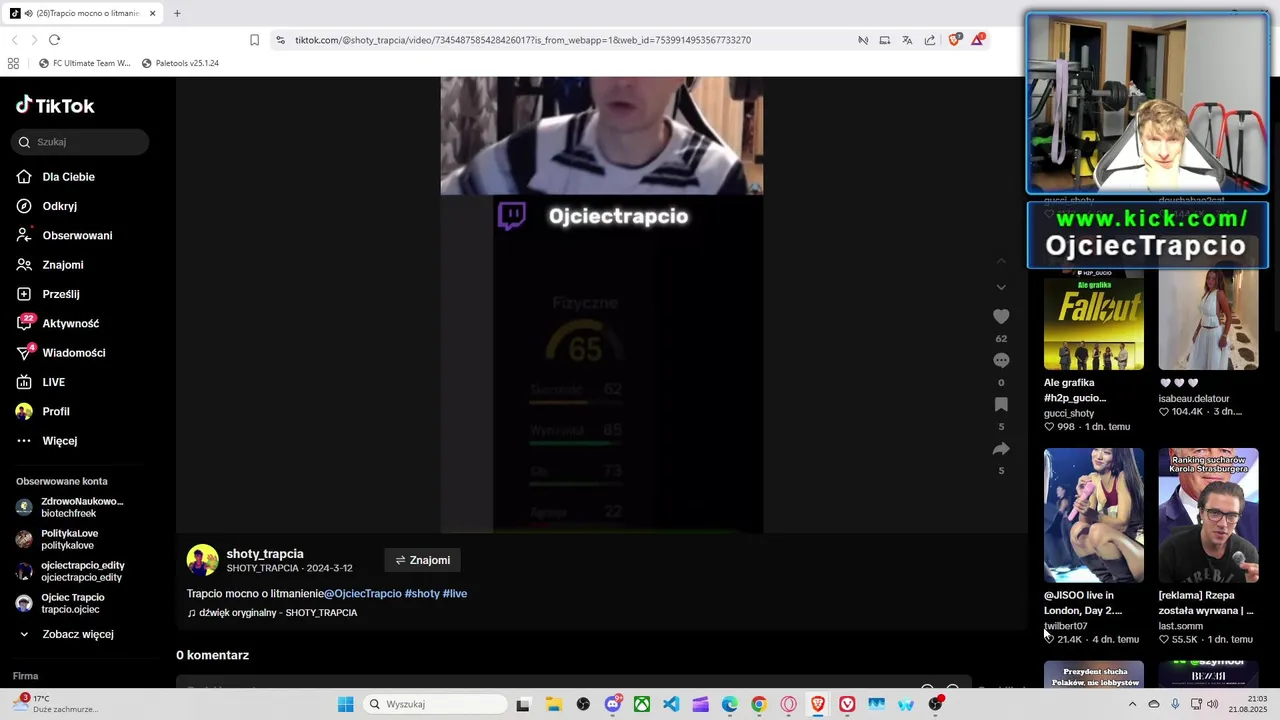Screen dimensions: 1280x720
Task: Open a new browser tab
Action: tap(177, 13)
